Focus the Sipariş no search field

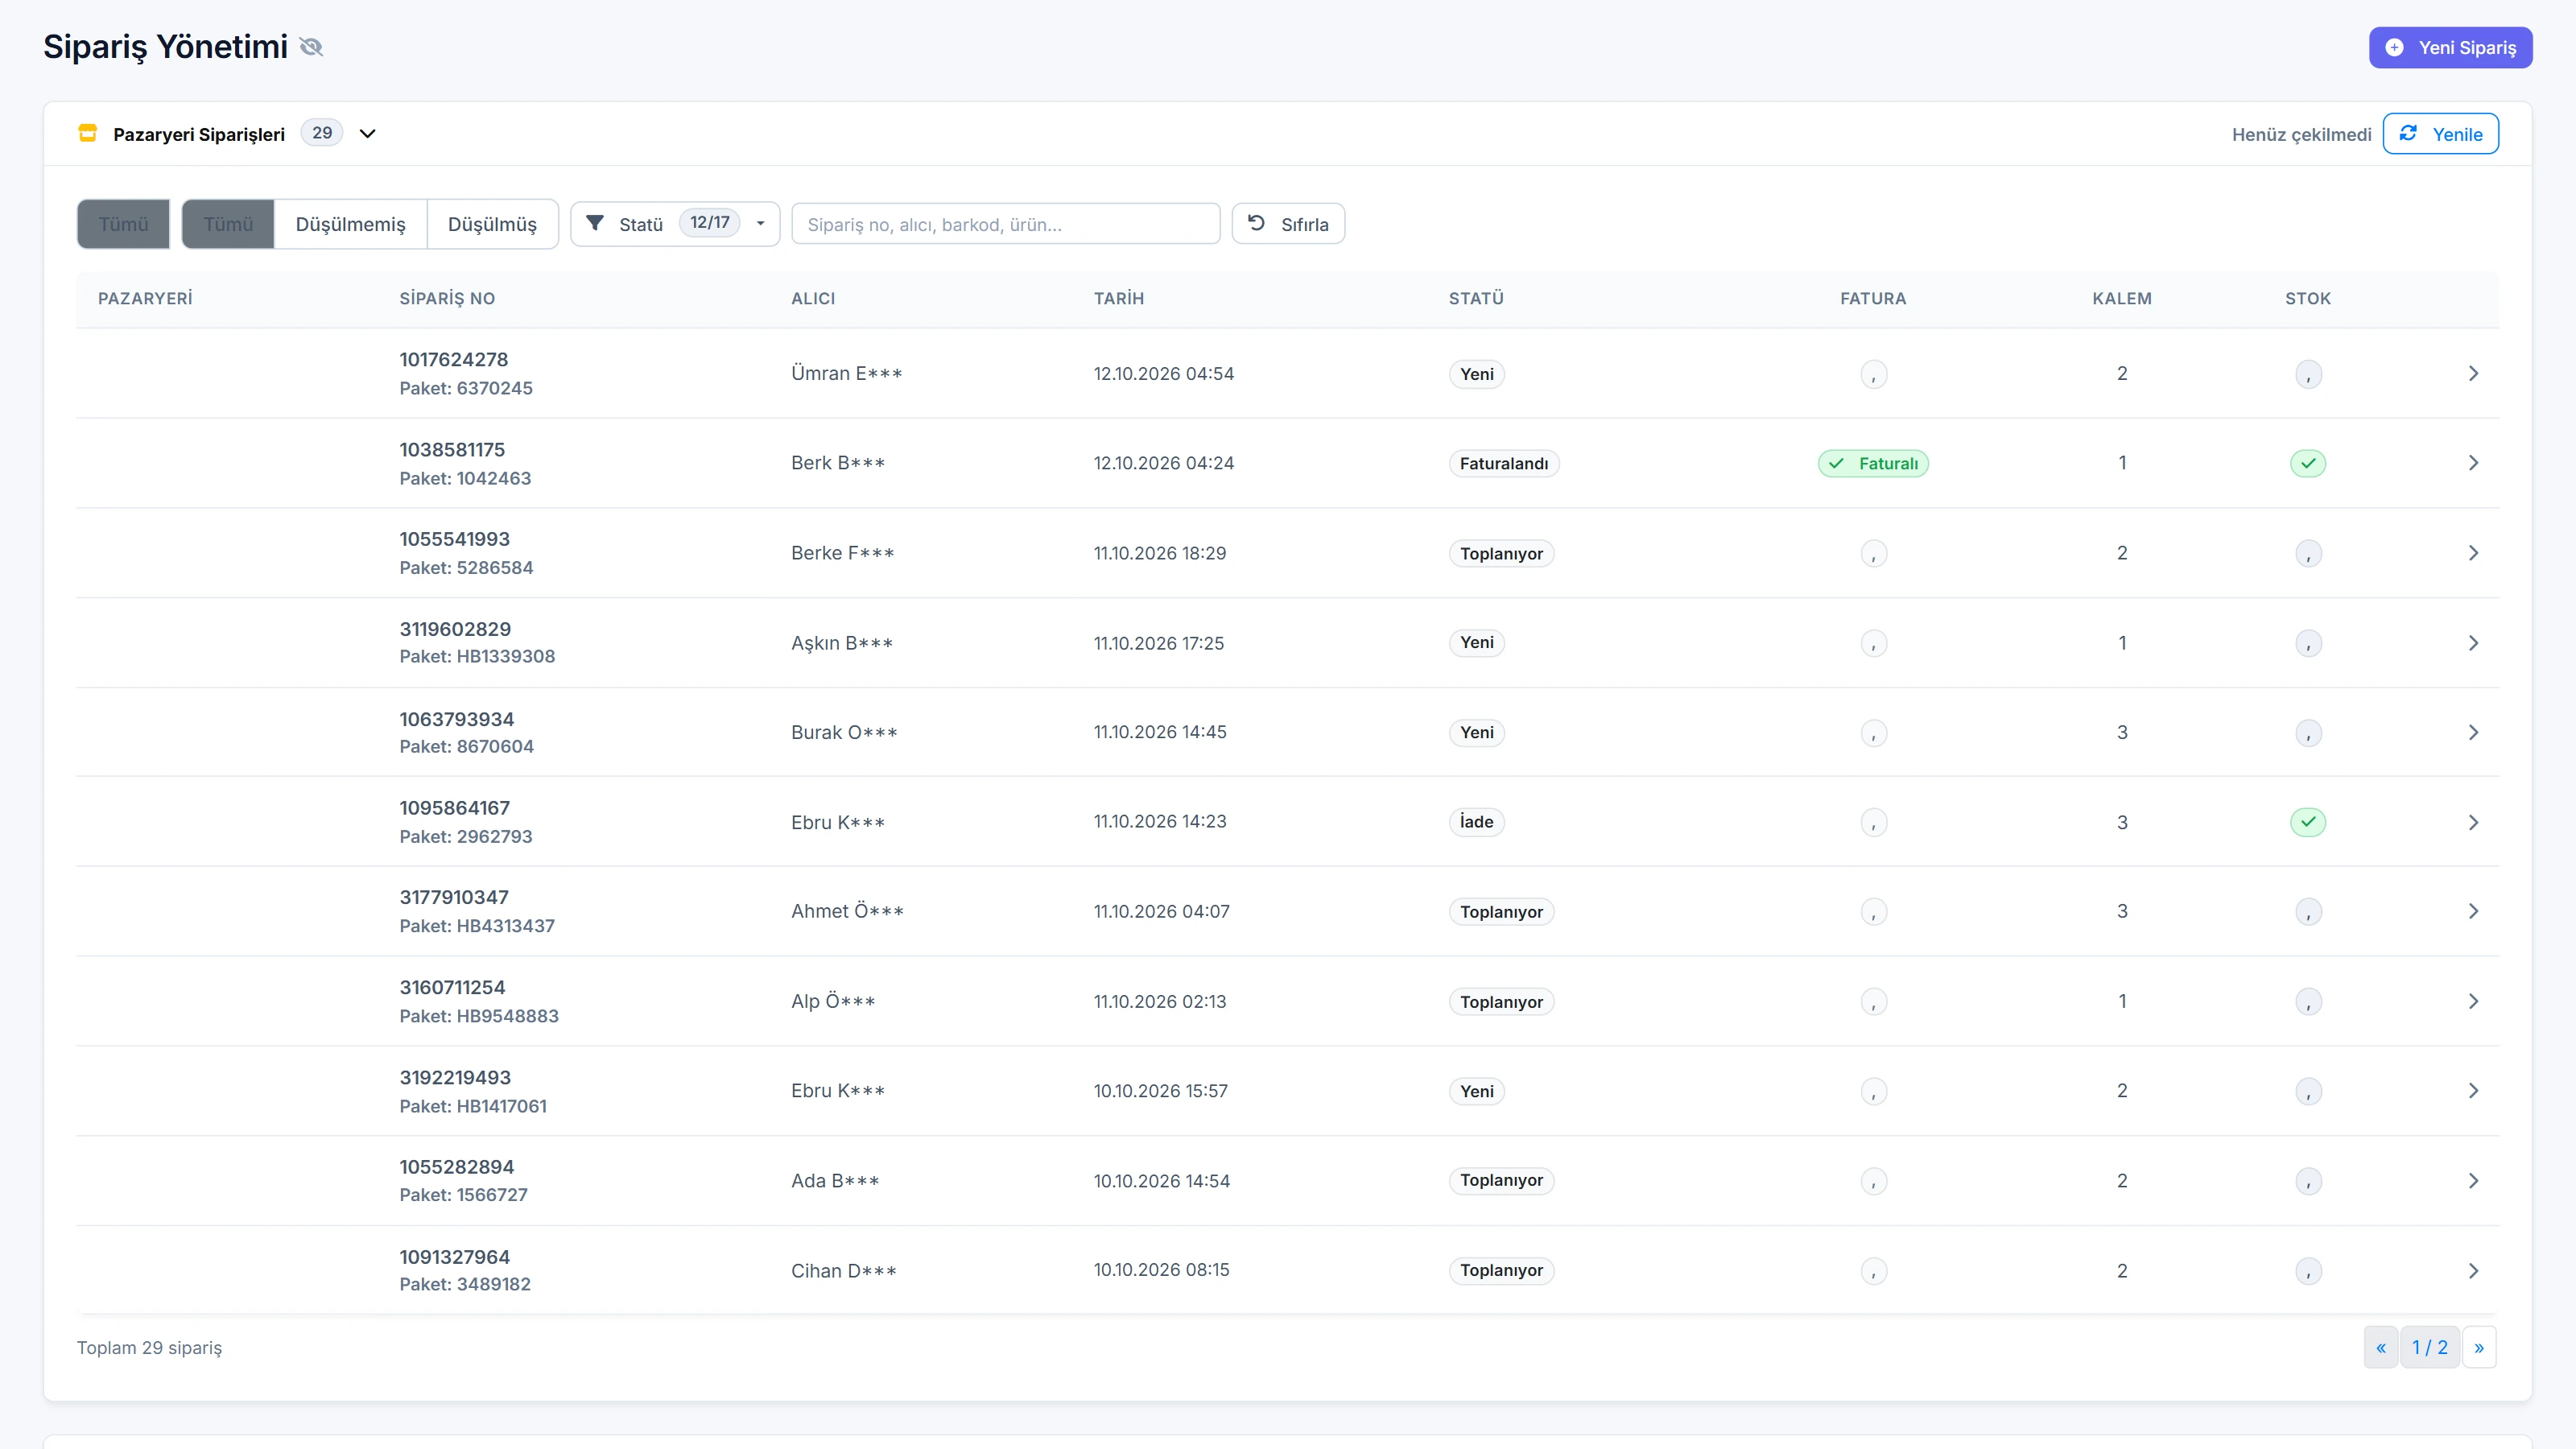click(1005, 224)
